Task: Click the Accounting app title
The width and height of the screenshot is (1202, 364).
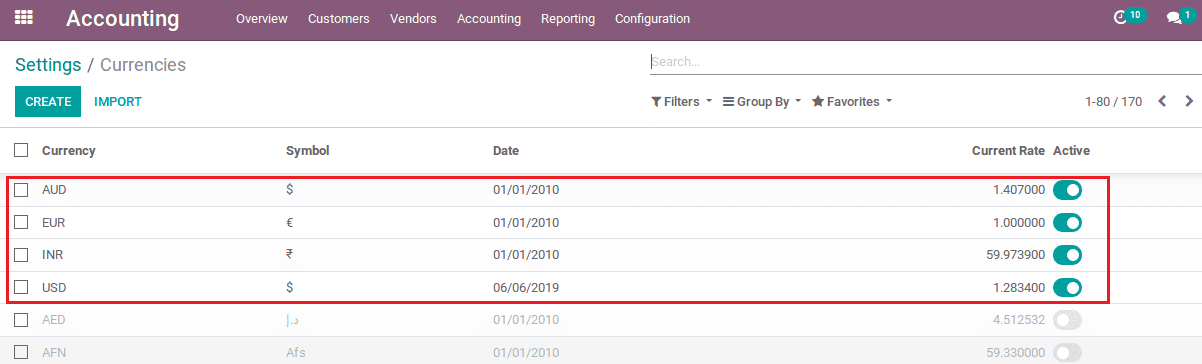Action: coord(123,19)
